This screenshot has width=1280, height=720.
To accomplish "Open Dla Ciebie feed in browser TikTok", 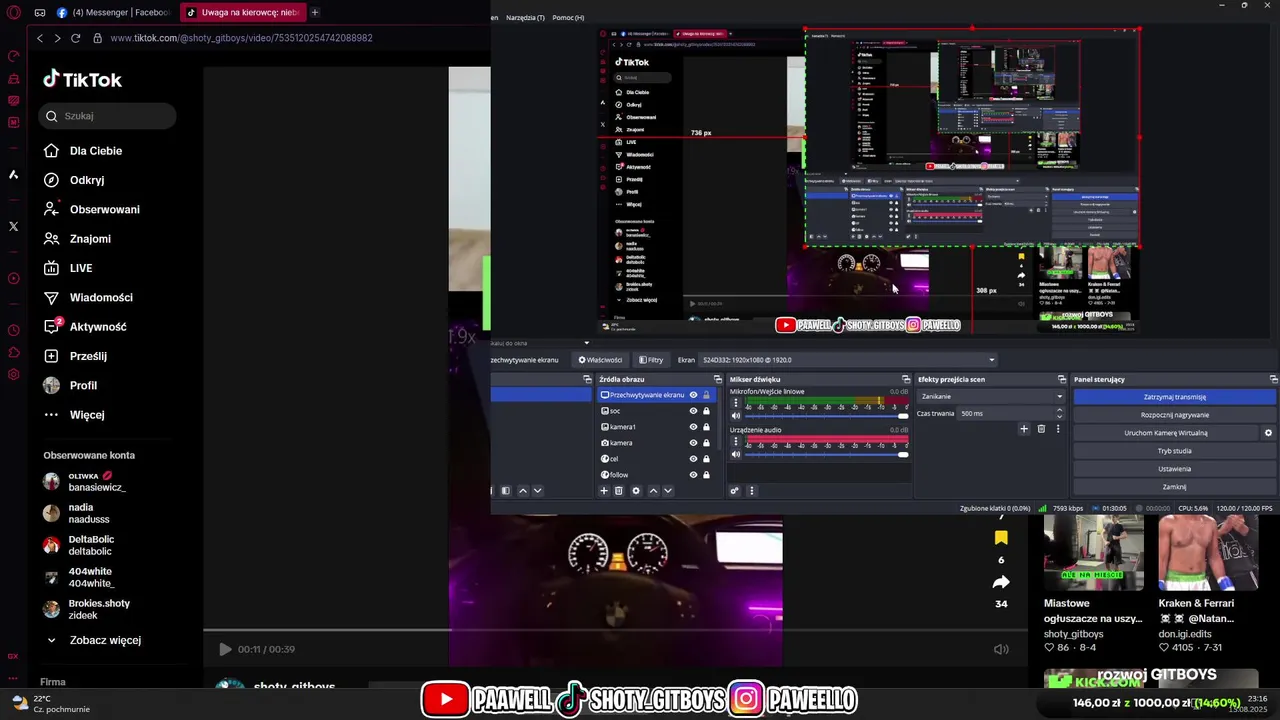I will [83, 151].
